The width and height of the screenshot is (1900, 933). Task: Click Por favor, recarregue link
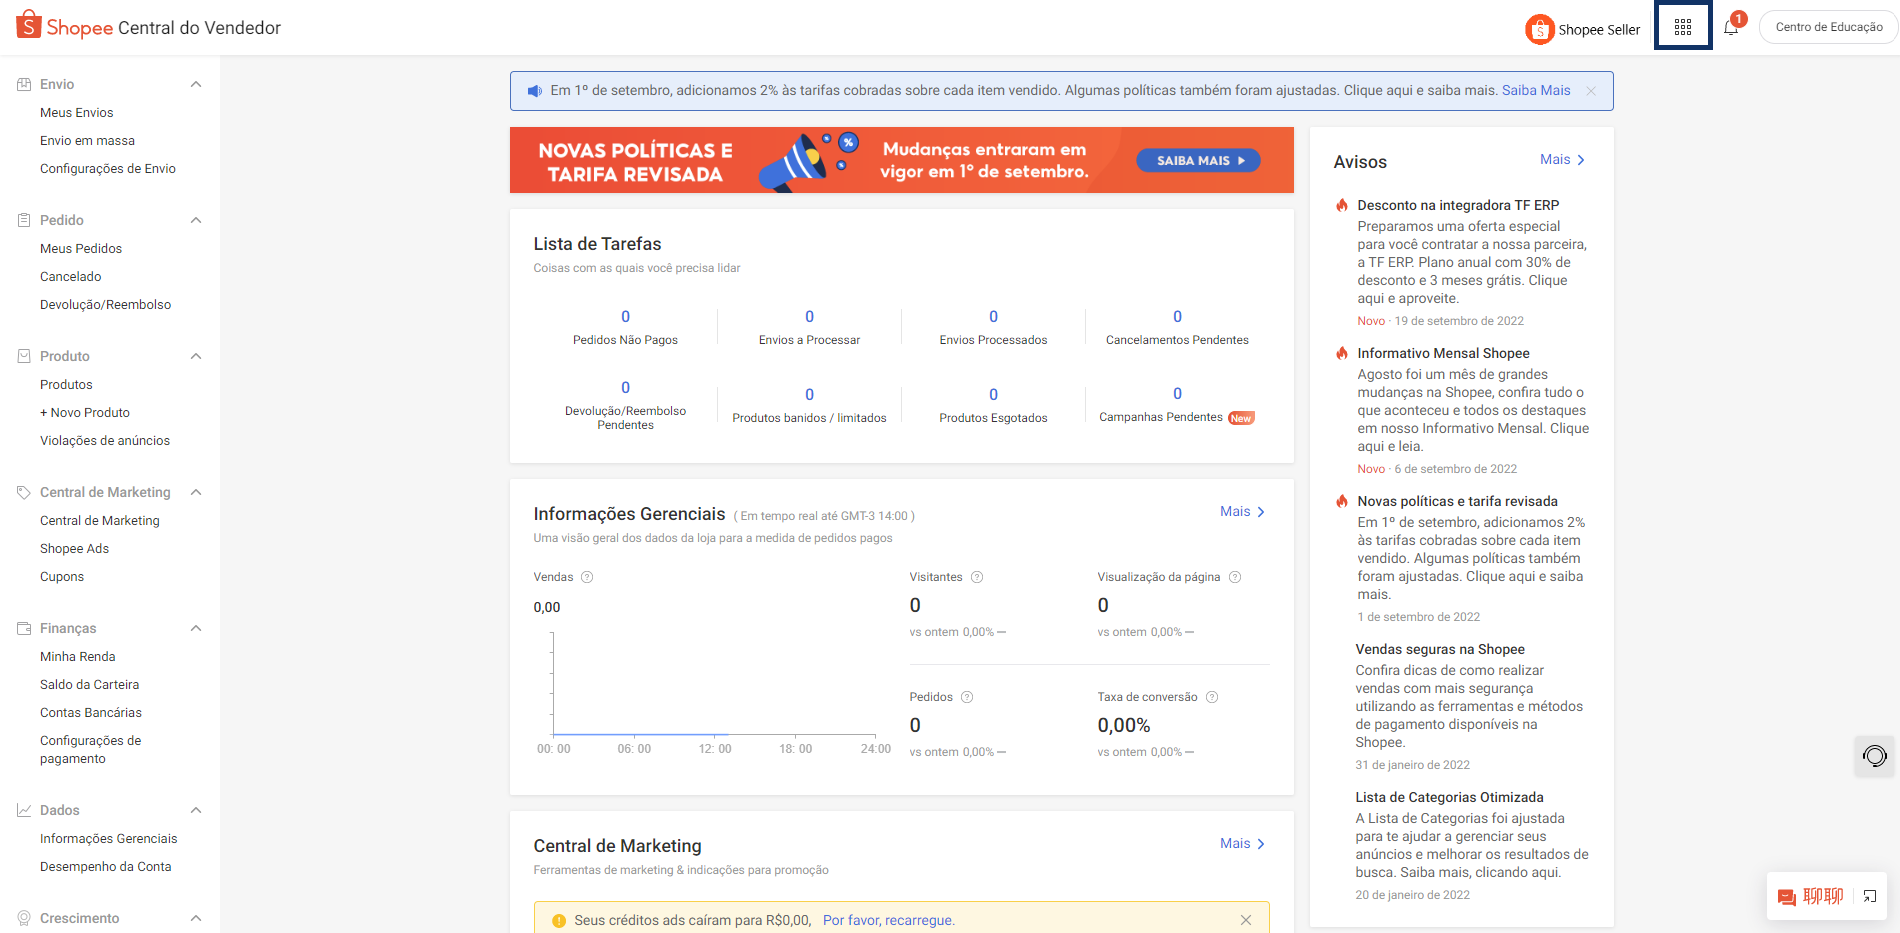tap(889, 920)
